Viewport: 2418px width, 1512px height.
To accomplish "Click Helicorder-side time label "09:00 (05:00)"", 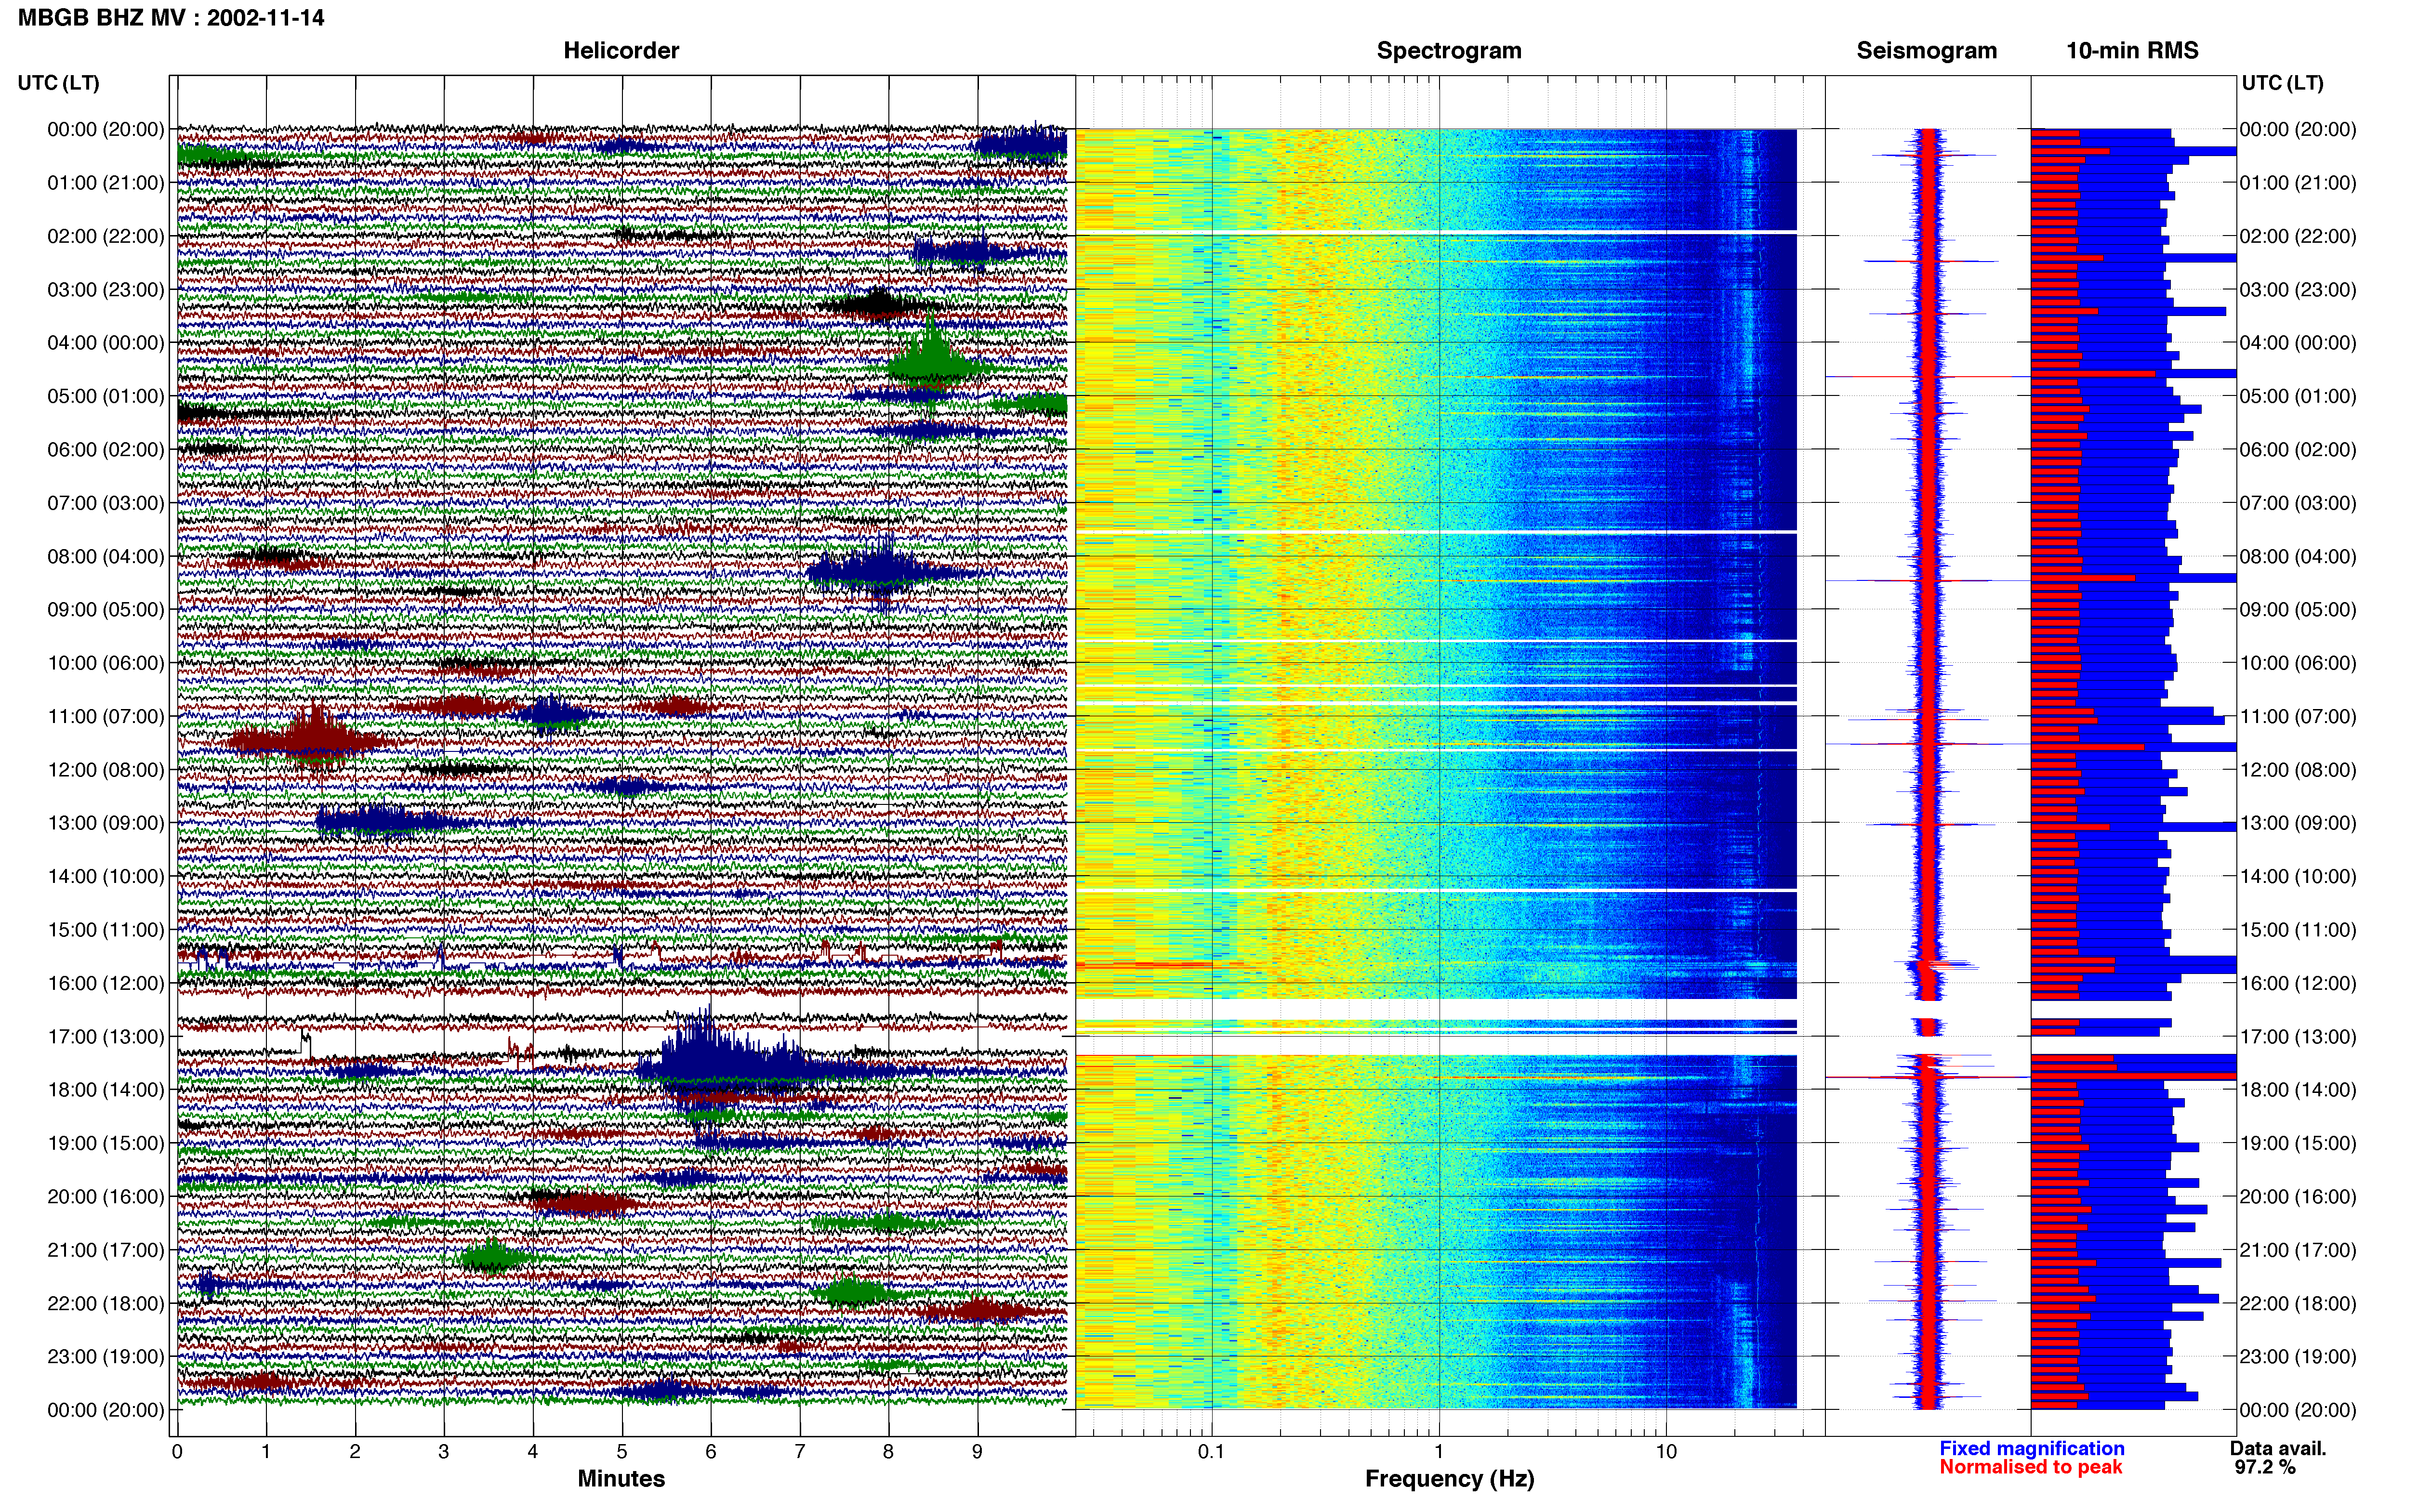I will [106, 610].
